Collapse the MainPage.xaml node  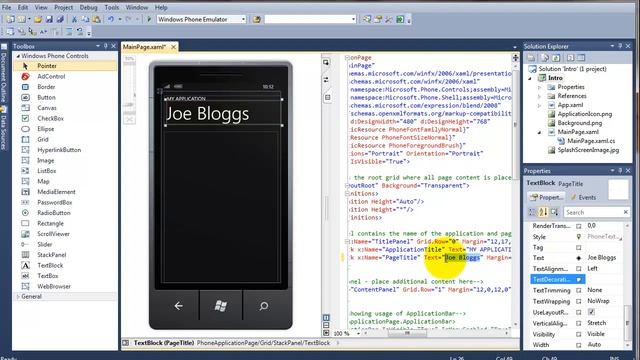[539, 132]
